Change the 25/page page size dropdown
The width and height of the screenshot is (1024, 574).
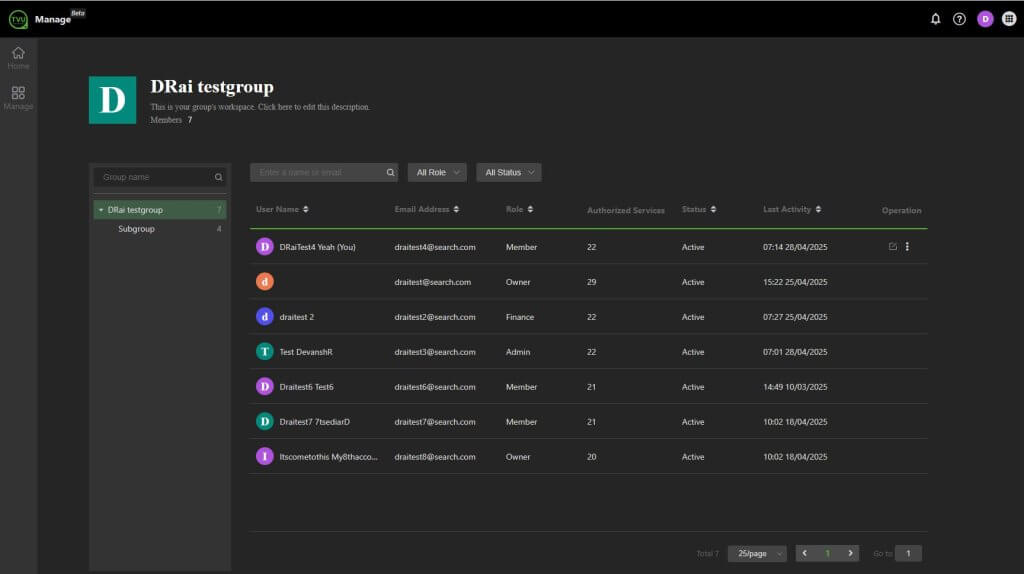(757, 553)
